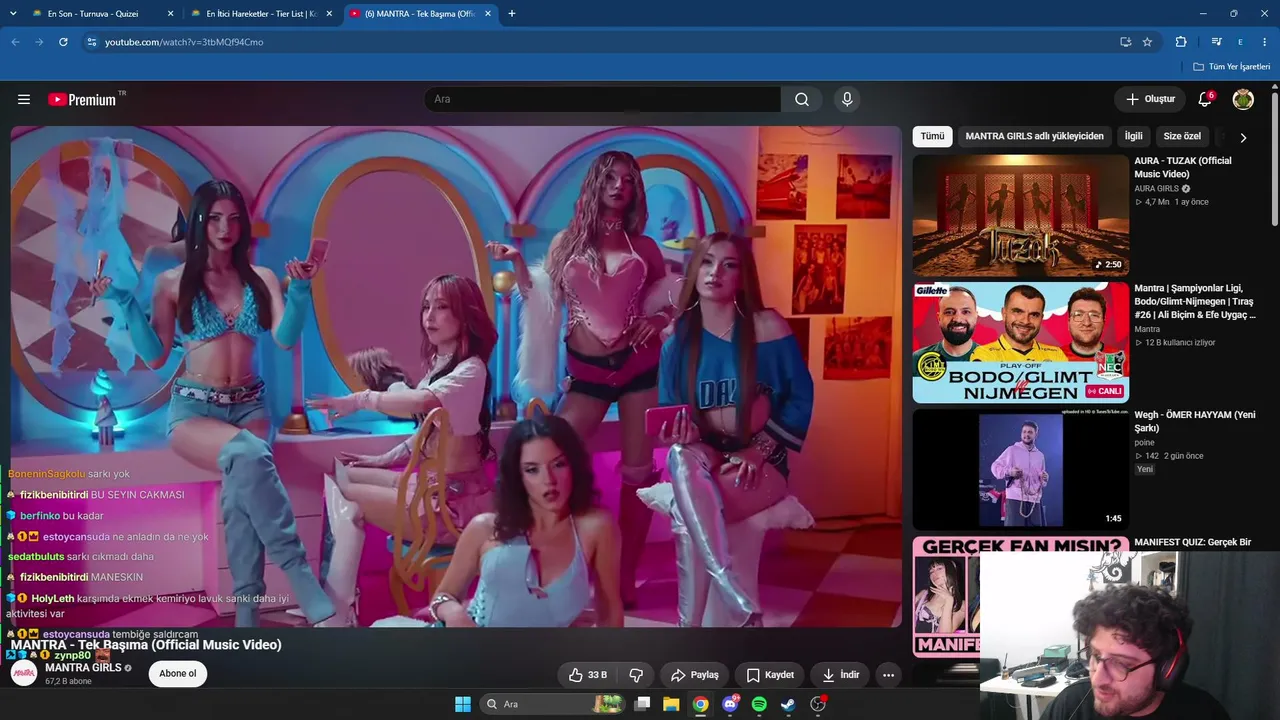Show more filter chips with arrow
The image size is (1280, 720).
click(x=1243, y=137)
